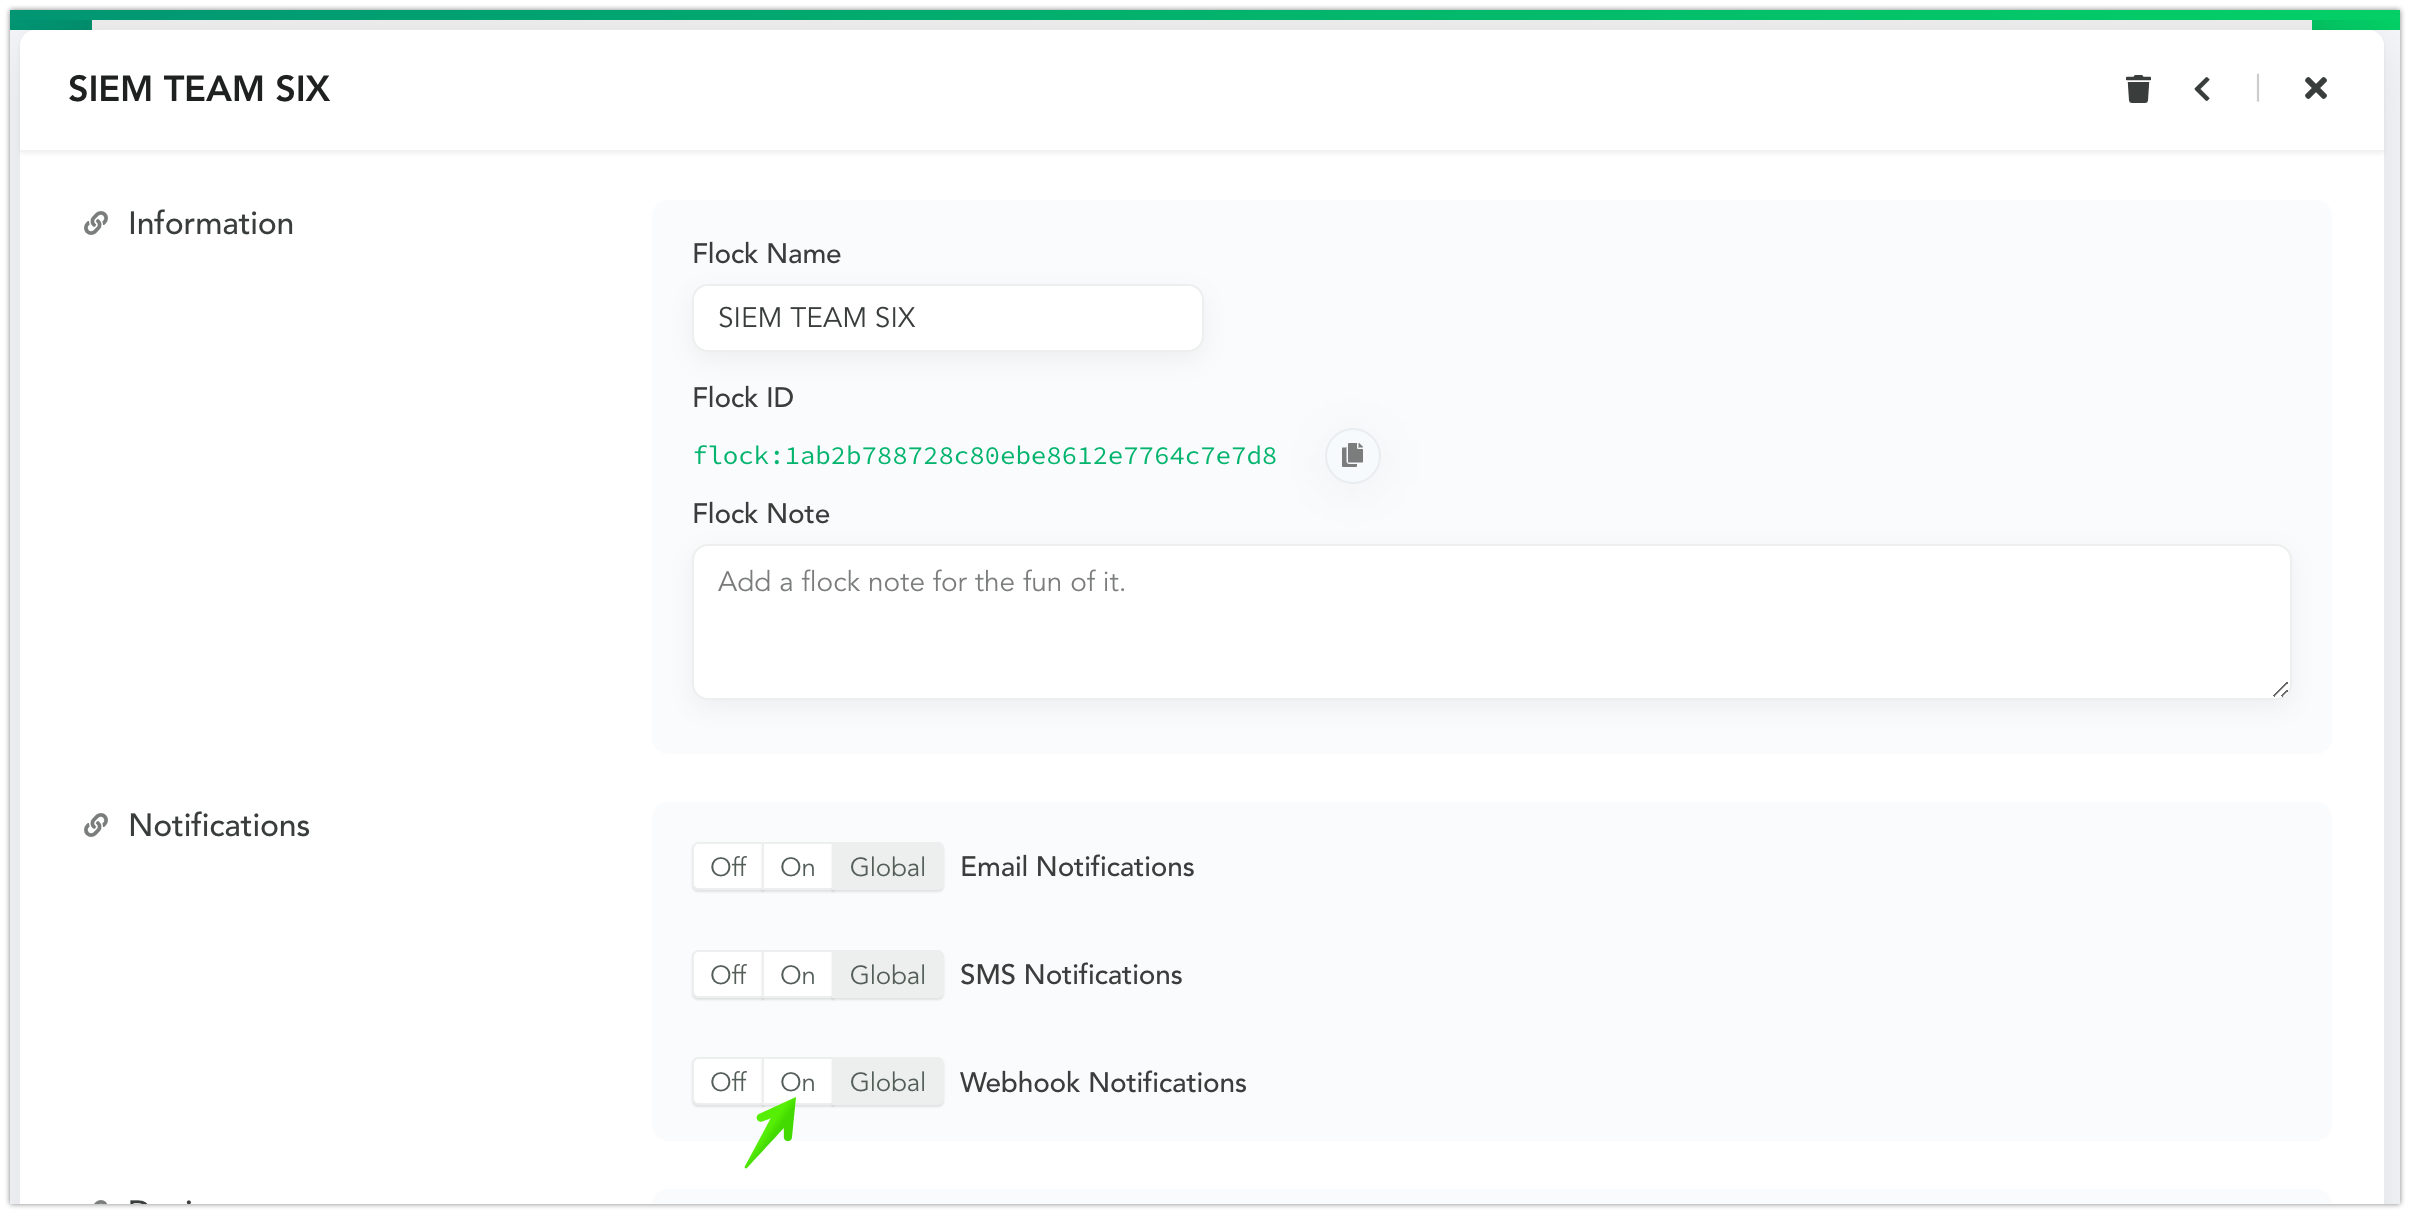Click into the Flock Note text area
The height and width of the screenshot is (1214, 2410).
1490,621
